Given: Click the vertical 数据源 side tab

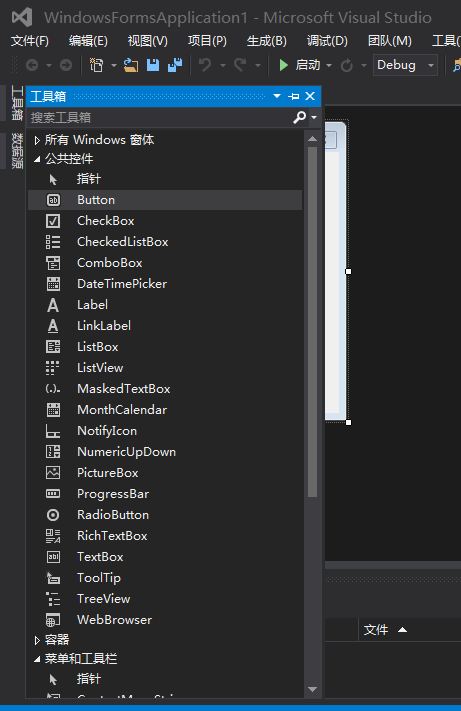Looking at the screenshot, I should [17, 151].
